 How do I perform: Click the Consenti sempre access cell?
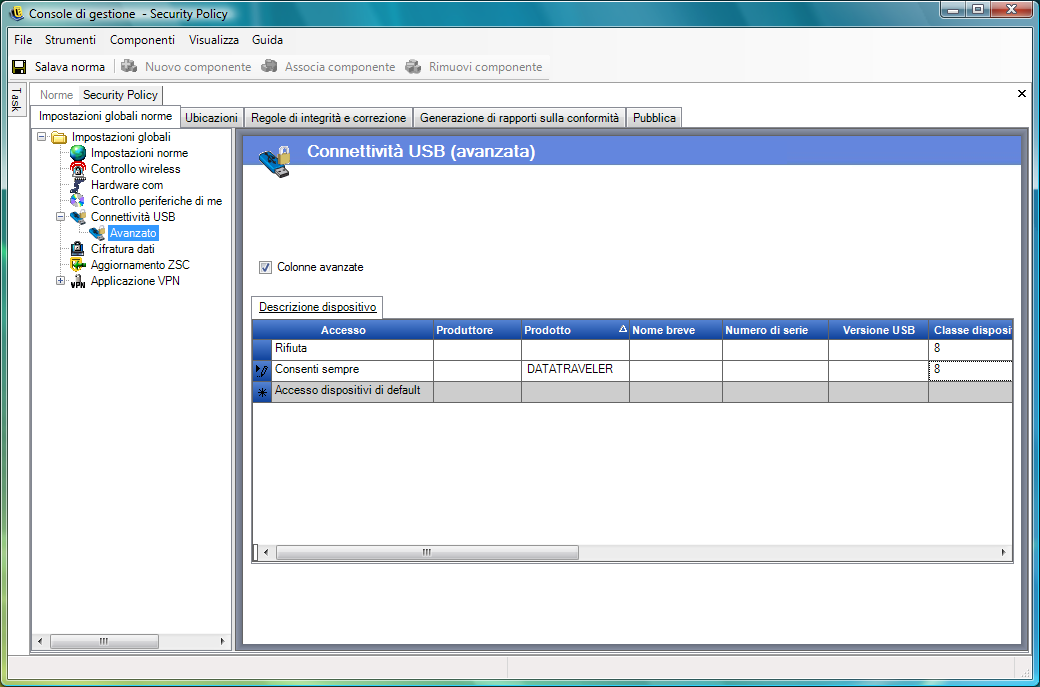(352, 371)
